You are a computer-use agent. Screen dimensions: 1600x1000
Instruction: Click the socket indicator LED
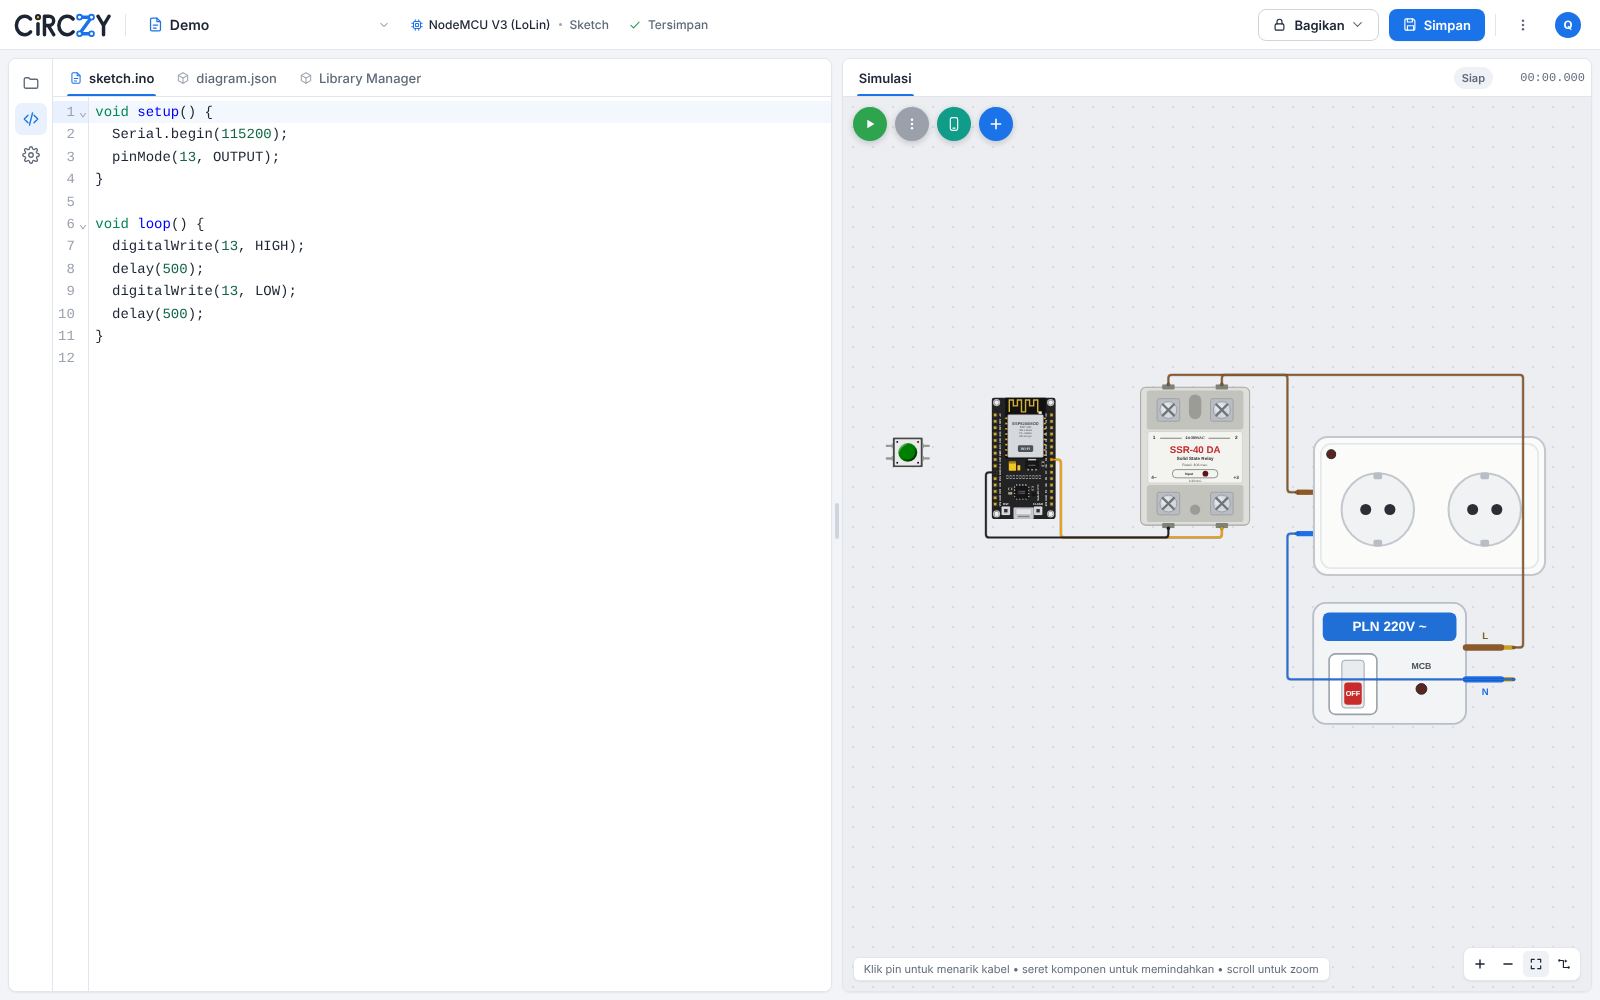coord(1331,454)
